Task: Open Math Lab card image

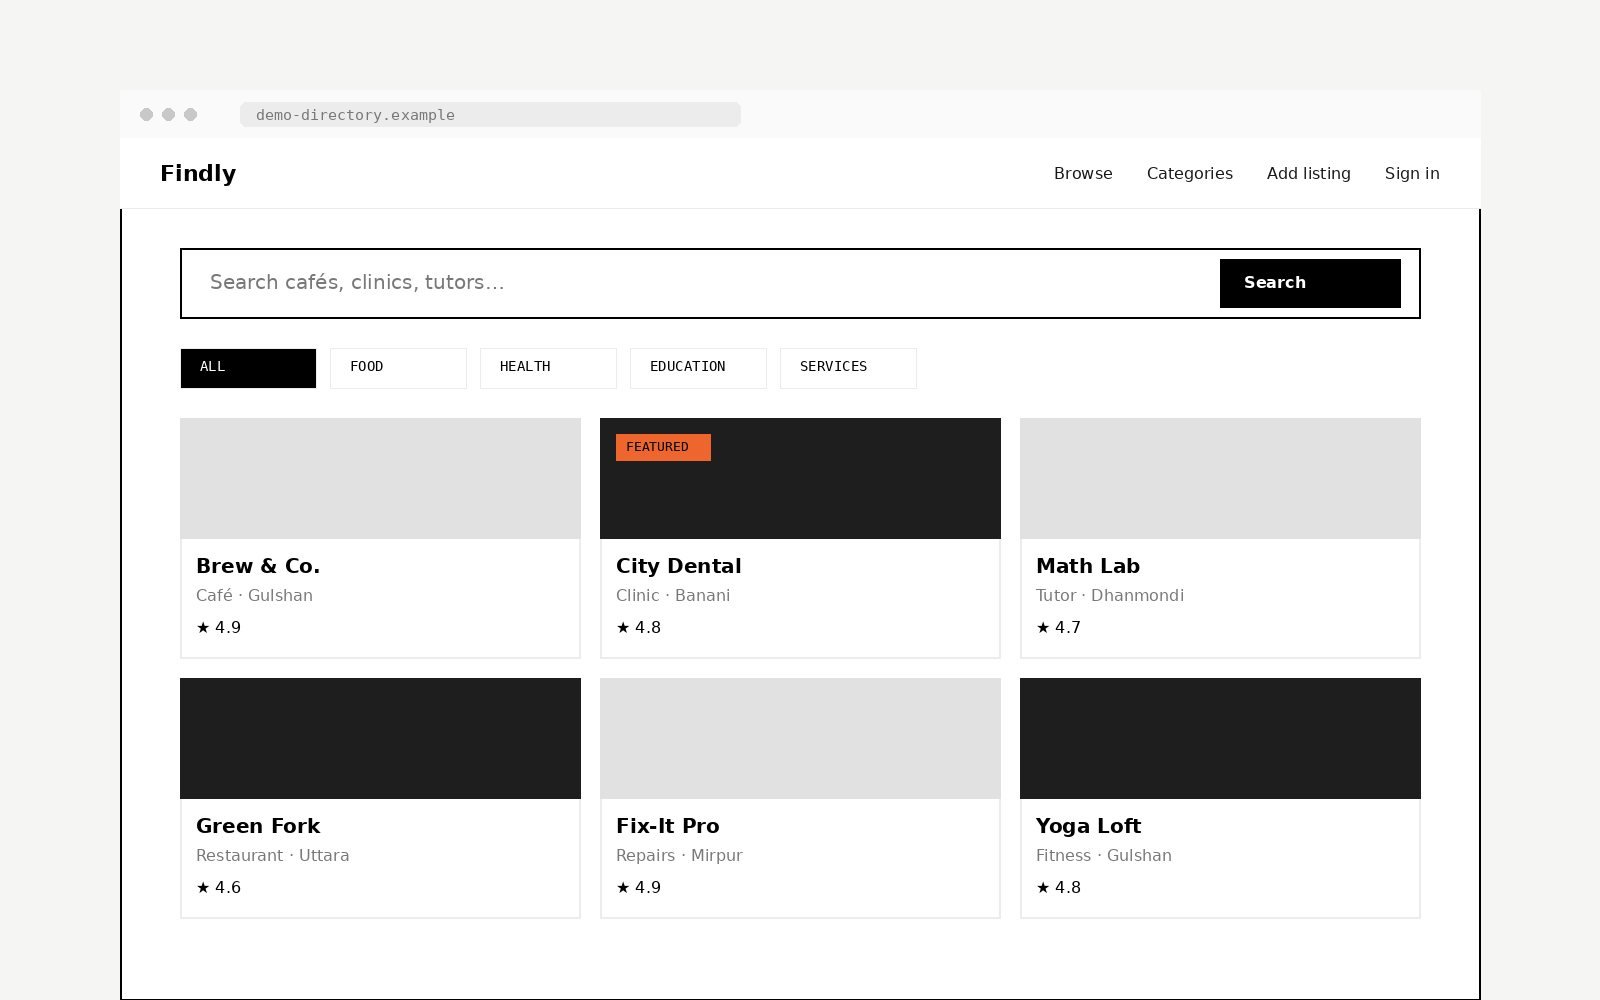Action: pos(1220,478)
